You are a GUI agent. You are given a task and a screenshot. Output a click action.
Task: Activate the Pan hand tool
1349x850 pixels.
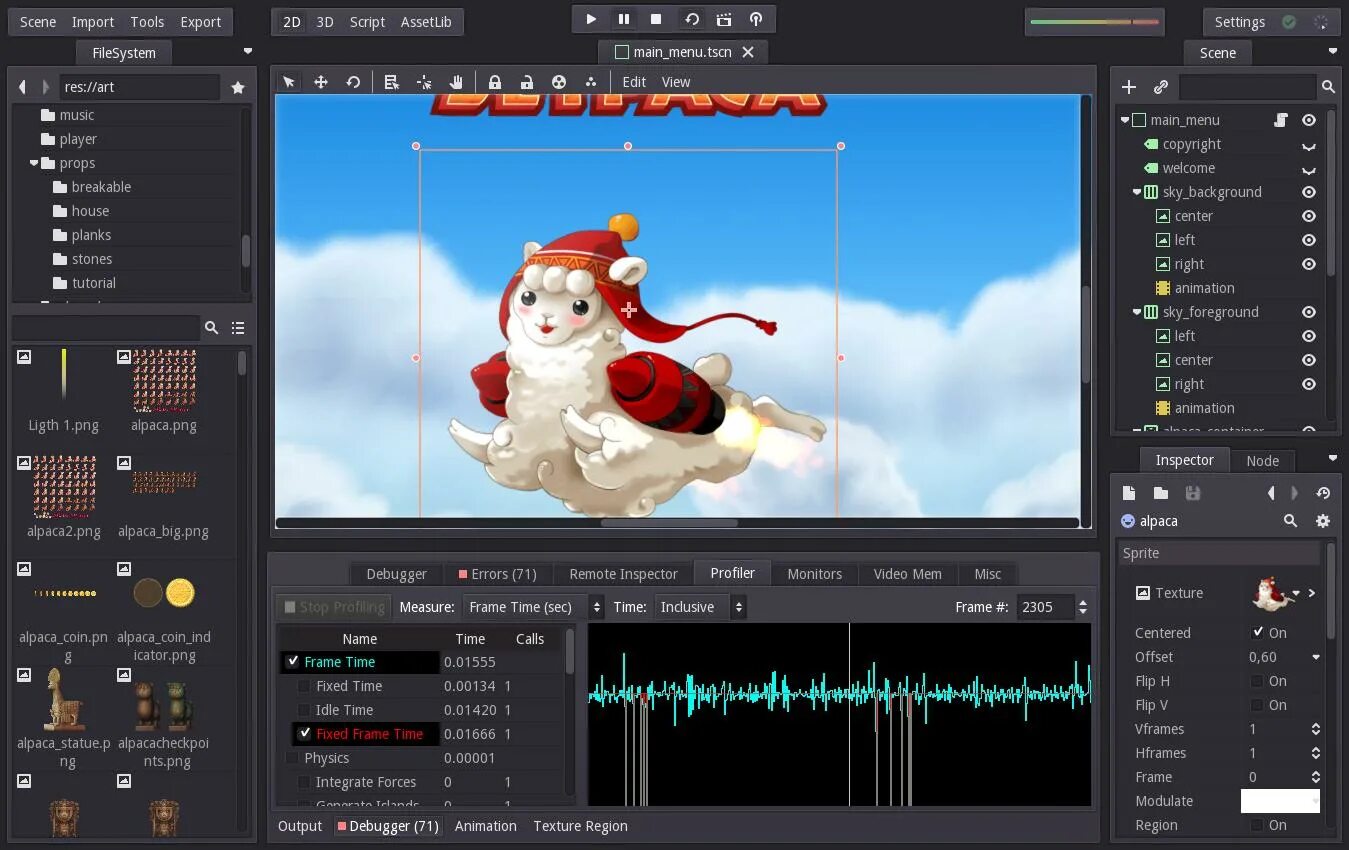(456, 82)
